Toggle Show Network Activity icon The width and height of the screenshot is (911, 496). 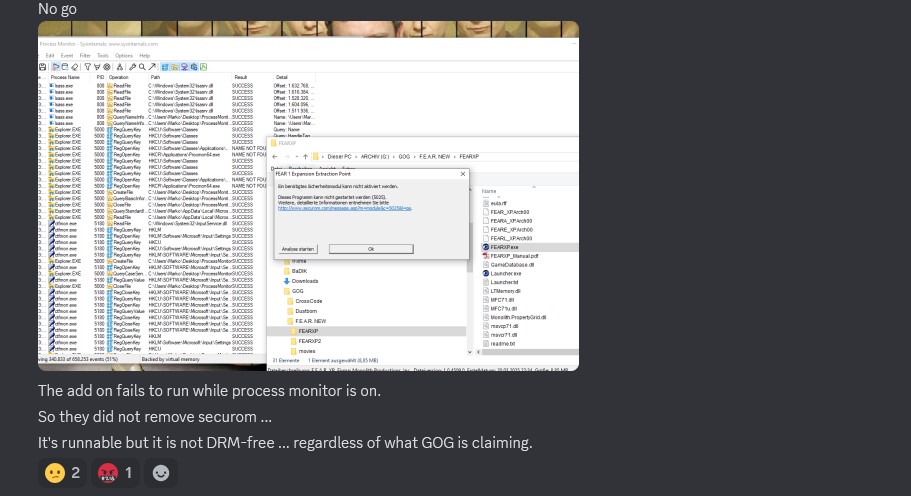(184, 67)
